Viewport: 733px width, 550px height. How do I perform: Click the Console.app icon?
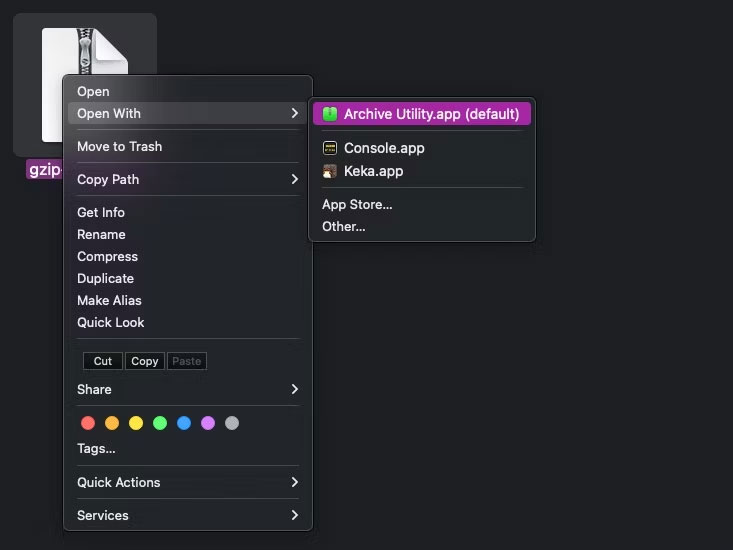(330, 148)
